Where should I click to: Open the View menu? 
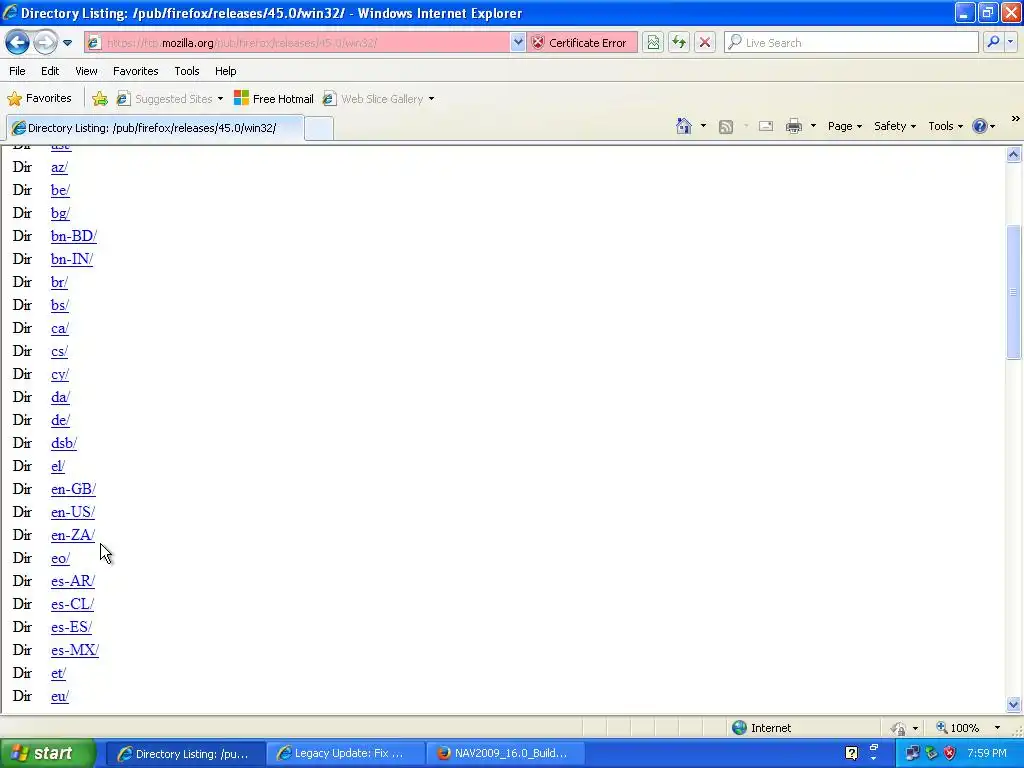[86, 71]
